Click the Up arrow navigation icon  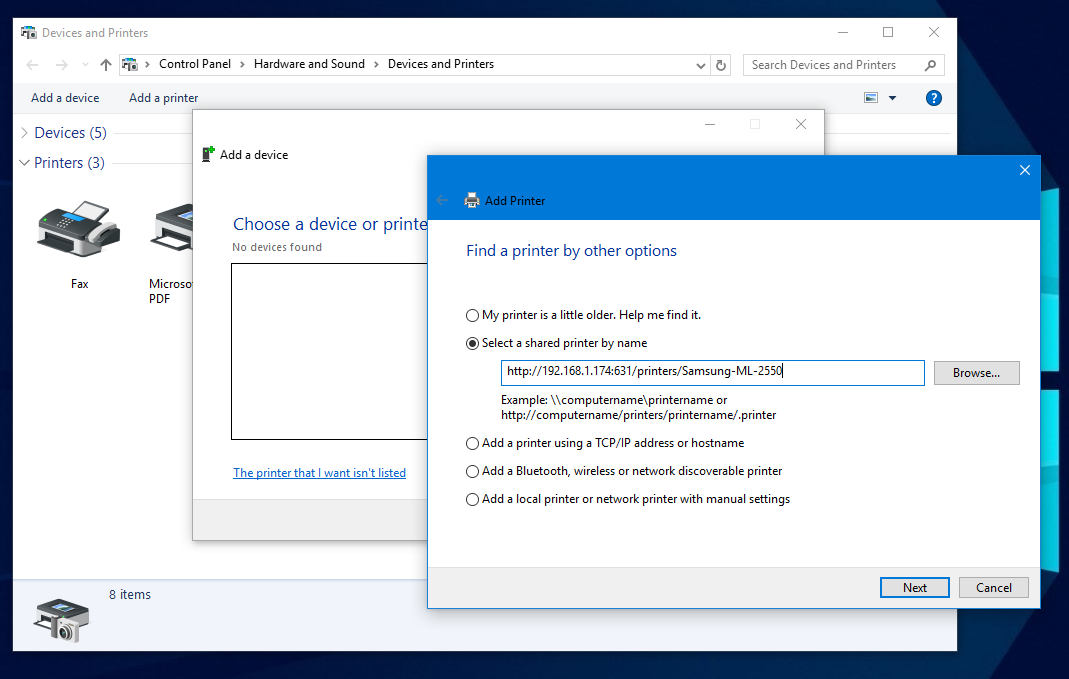(x=106, y=65)
